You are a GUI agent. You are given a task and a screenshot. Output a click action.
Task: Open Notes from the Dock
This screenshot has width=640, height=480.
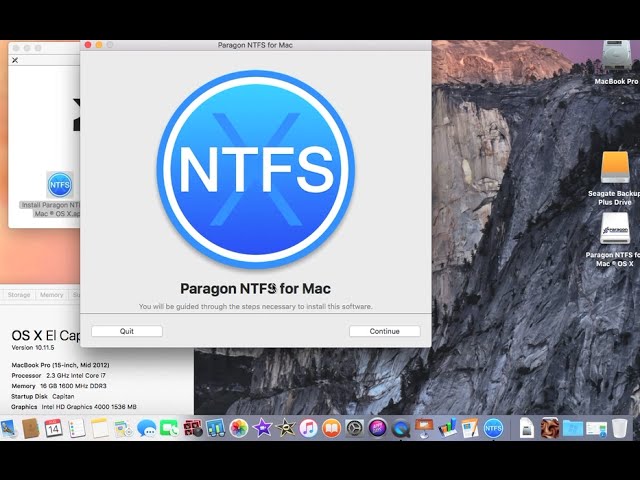(x=100, y=428)
